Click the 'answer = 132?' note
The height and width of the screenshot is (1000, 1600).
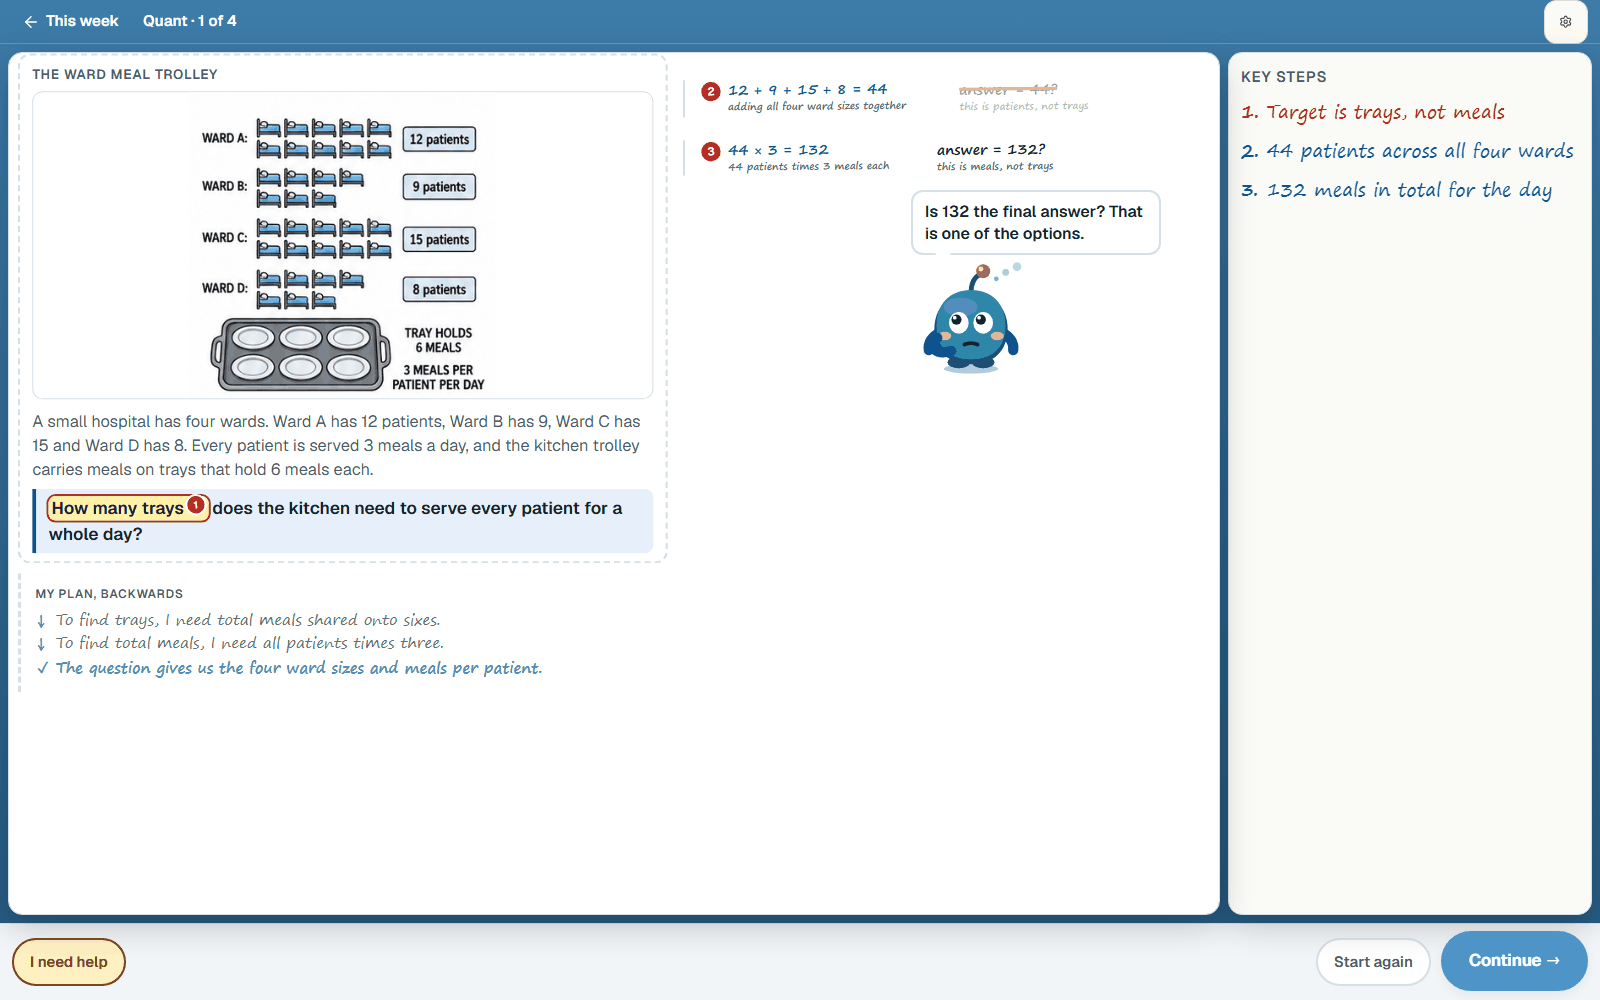point(991,150)
